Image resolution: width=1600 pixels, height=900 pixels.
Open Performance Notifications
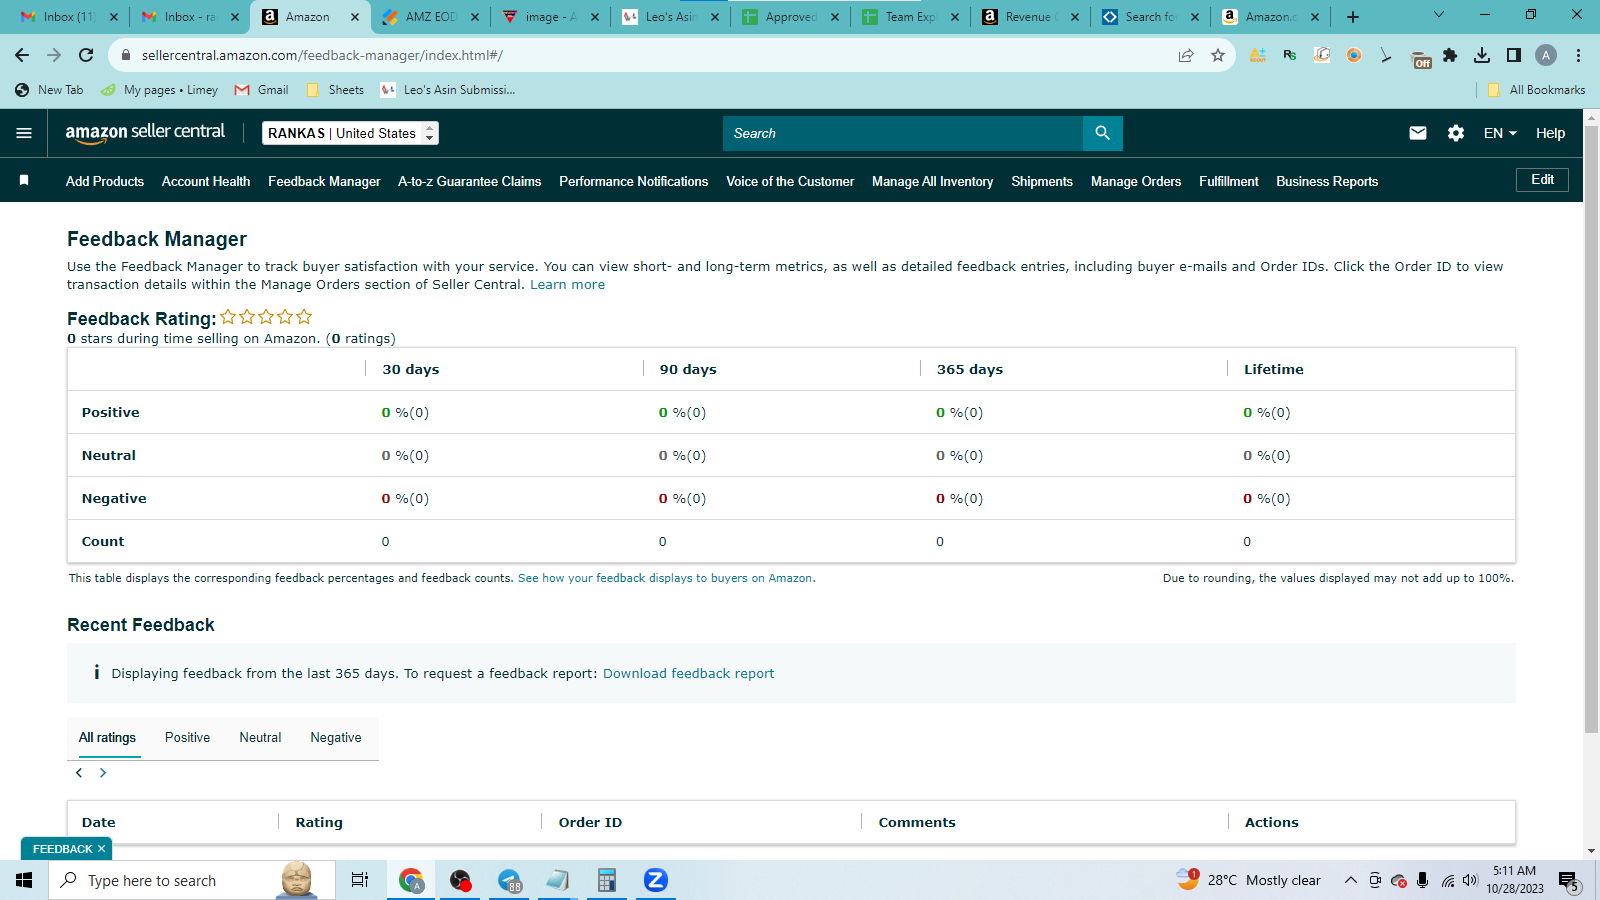(633, 181)
